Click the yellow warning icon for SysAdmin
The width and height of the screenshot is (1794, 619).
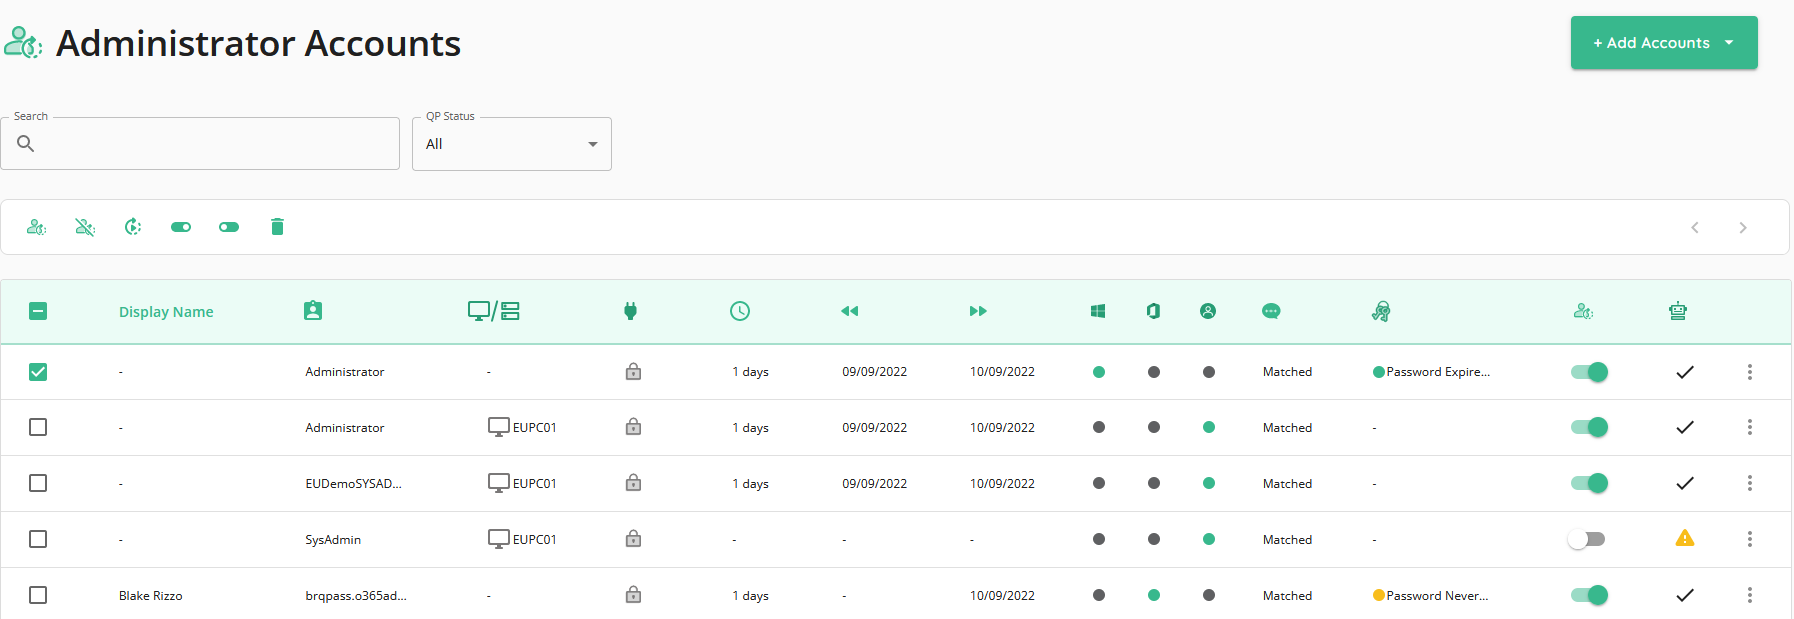click(x=1685, y=538)
